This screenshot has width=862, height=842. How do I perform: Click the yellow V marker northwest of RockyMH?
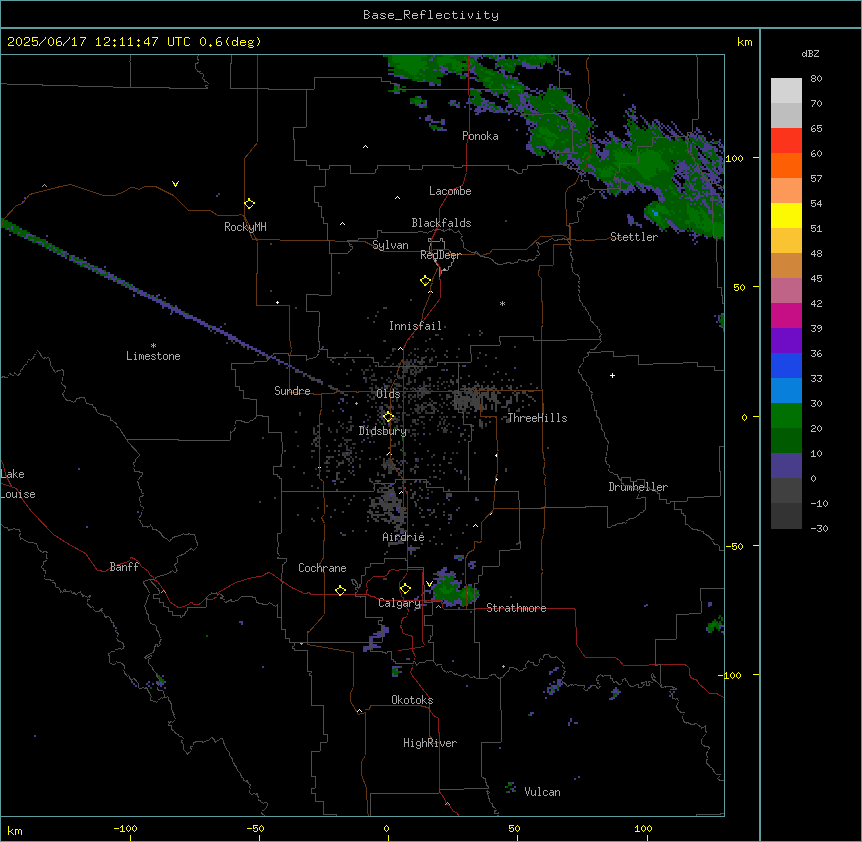tap(175, 184)
